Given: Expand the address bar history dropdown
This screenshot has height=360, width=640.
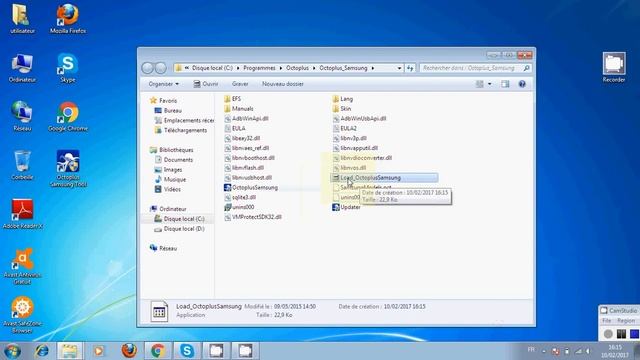Looking at the screenshot, I should (x=399, y=68).
